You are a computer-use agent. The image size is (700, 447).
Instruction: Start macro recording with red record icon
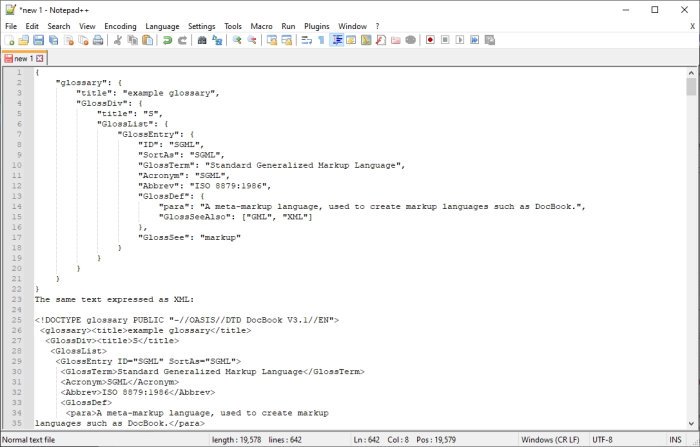(430, 40)
